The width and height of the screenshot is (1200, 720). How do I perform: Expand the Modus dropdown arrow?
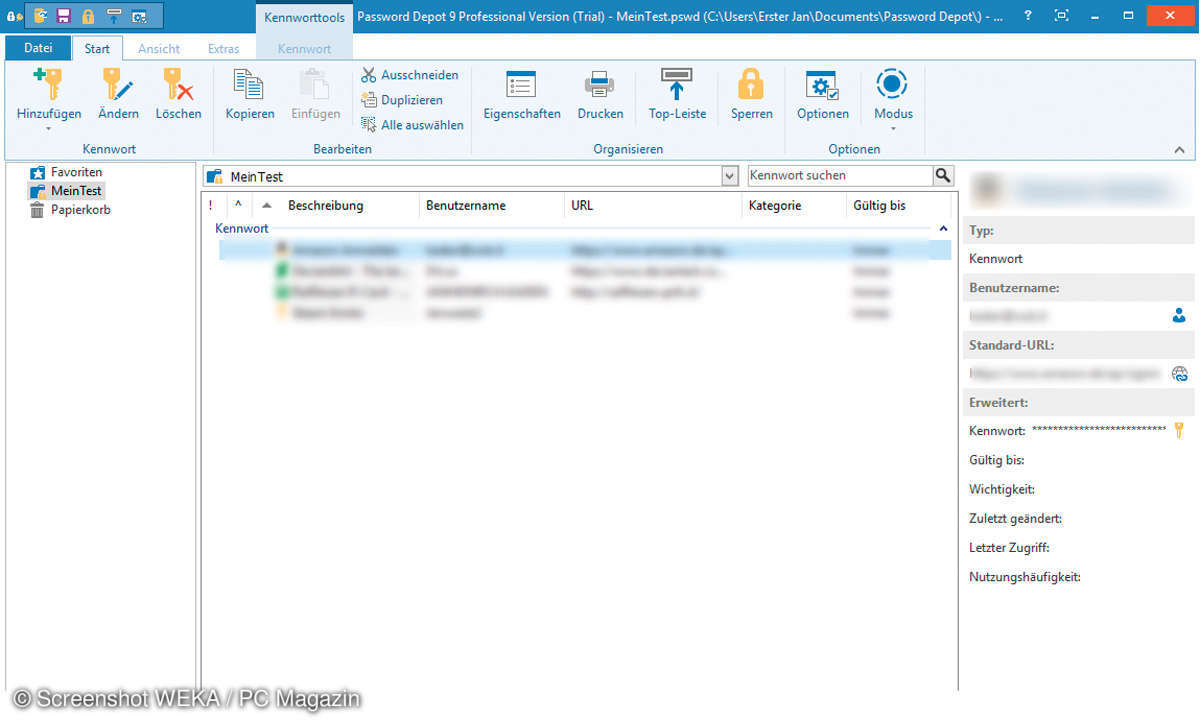pos(893,128)
